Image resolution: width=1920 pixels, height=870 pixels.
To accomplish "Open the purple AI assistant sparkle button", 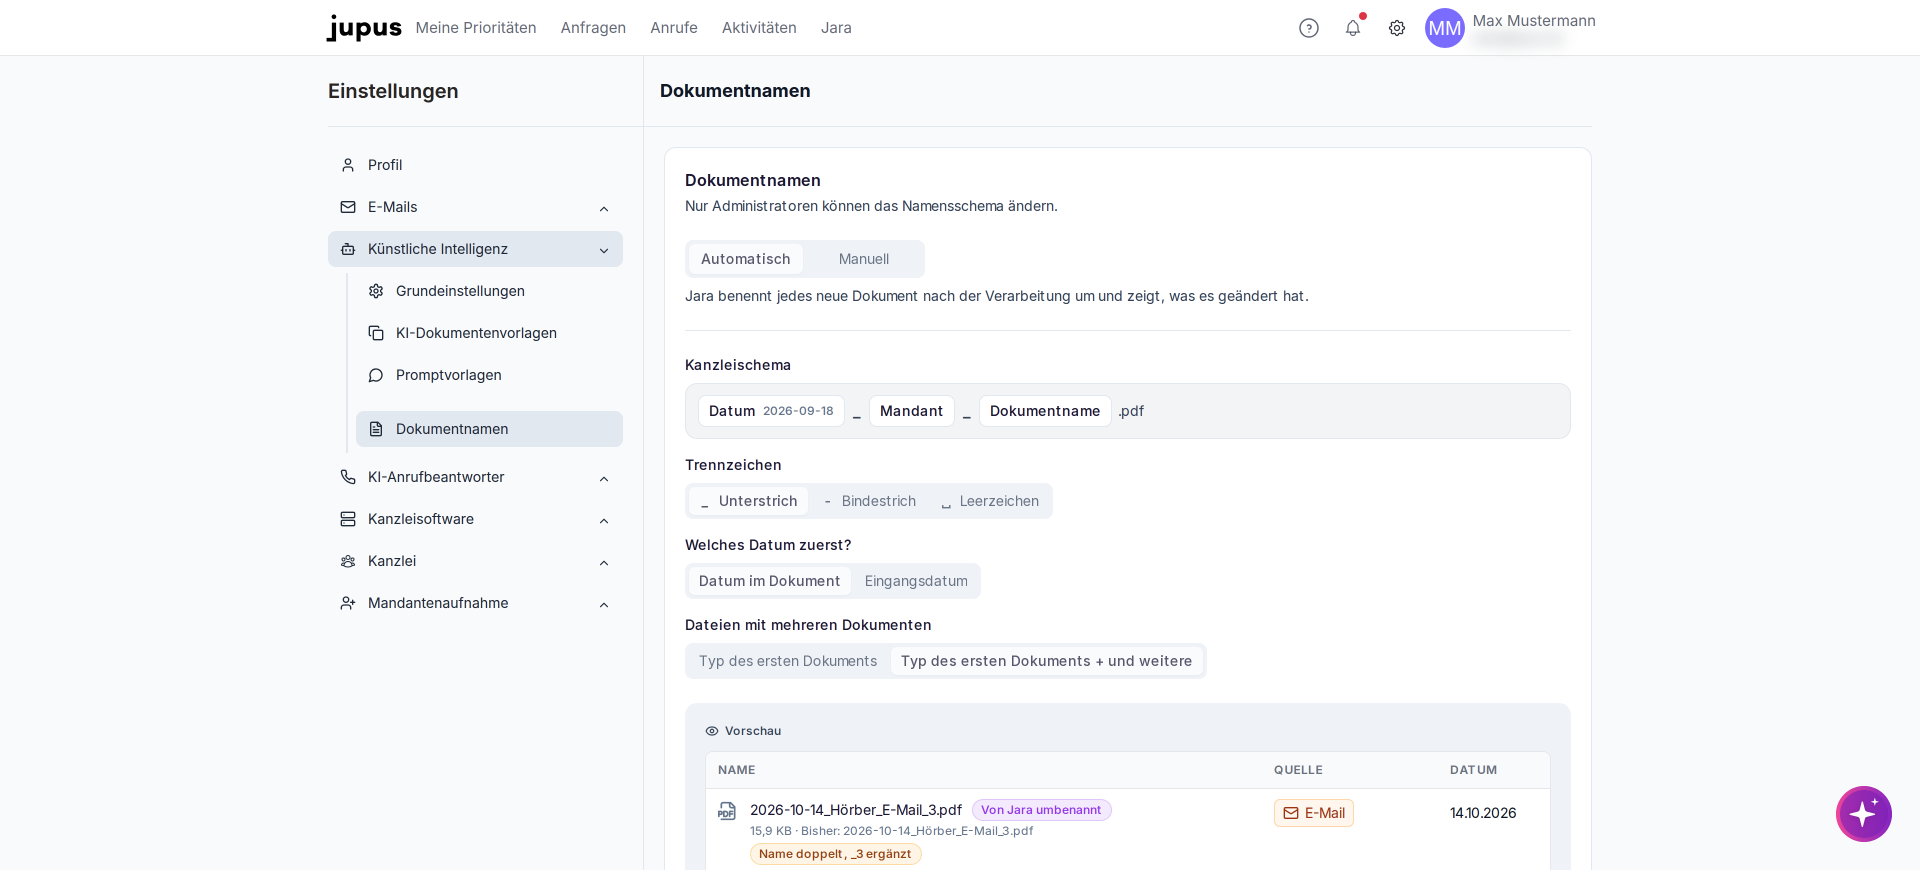I will click(1864, 814).
